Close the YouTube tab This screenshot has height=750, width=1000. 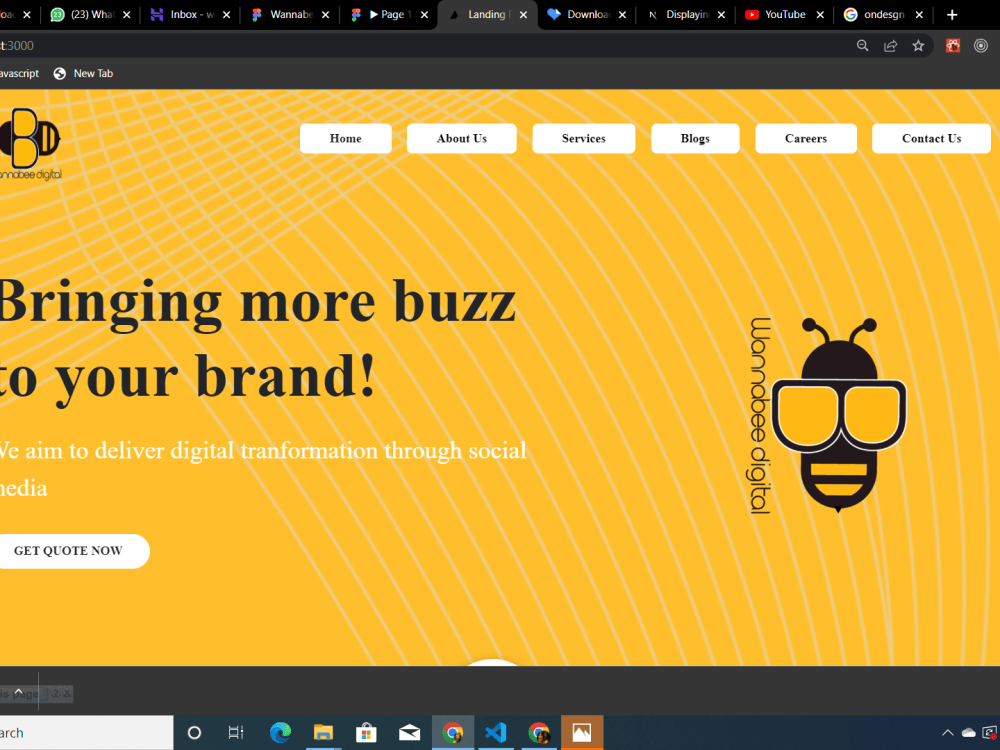pyautogui.click(x=820, y=15)
